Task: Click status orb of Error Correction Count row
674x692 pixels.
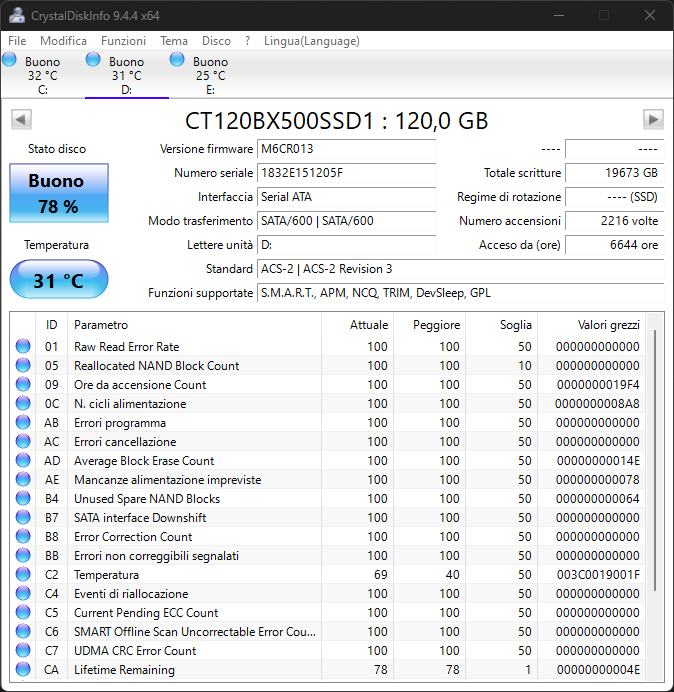Action: click(x=23, y=536)
